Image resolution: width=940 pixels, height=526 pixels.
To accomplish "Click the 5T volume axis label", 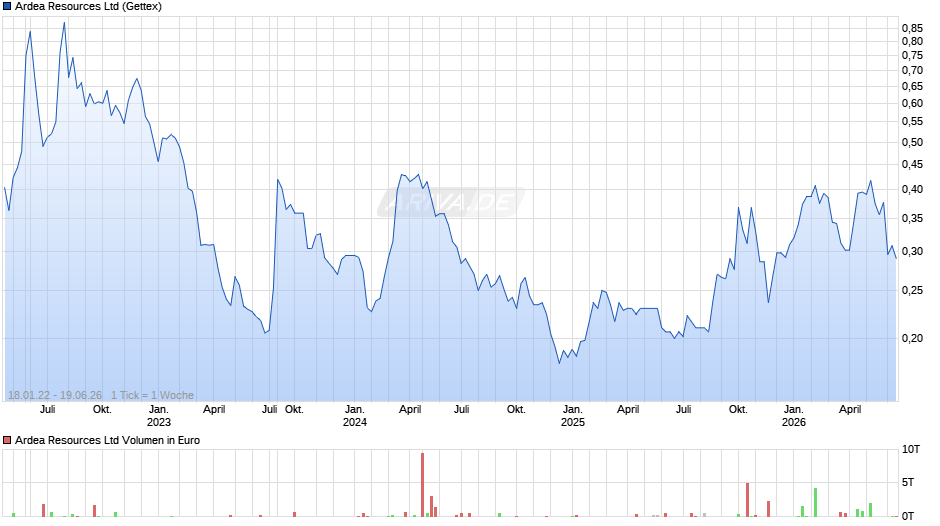I will [x=908, y=482].
